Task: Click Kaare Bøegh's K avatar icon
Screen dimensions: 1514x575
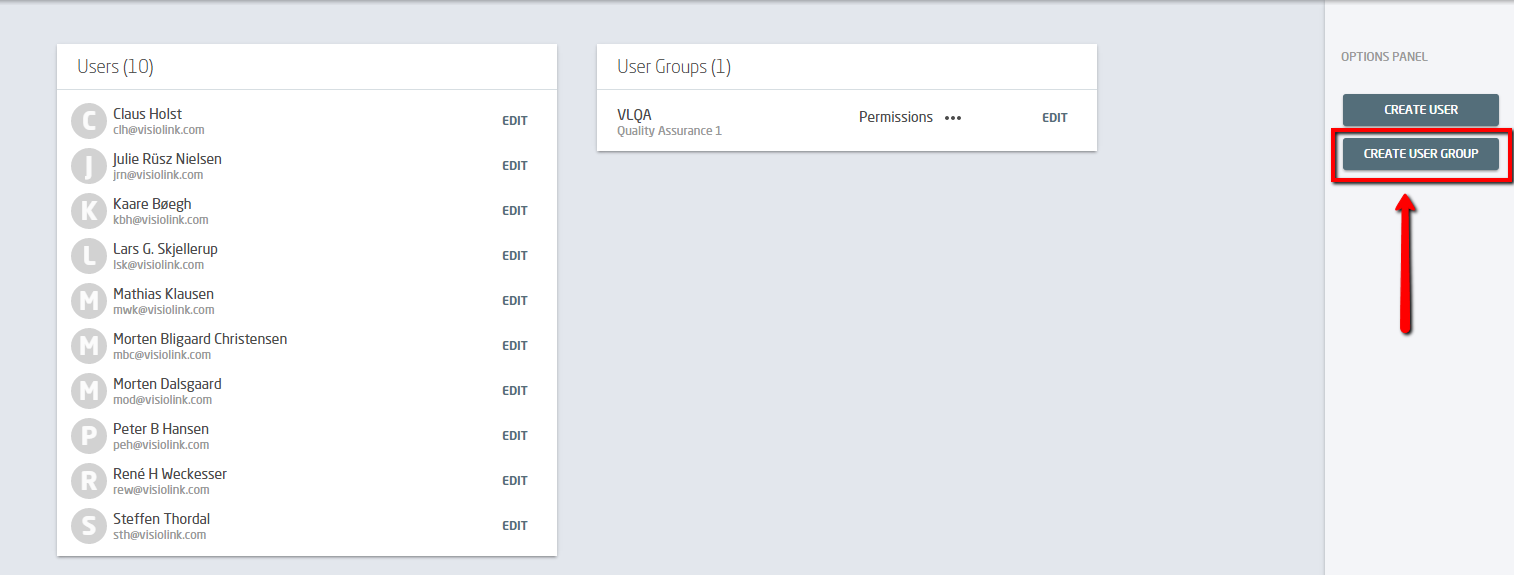Action: coord(89,211)
